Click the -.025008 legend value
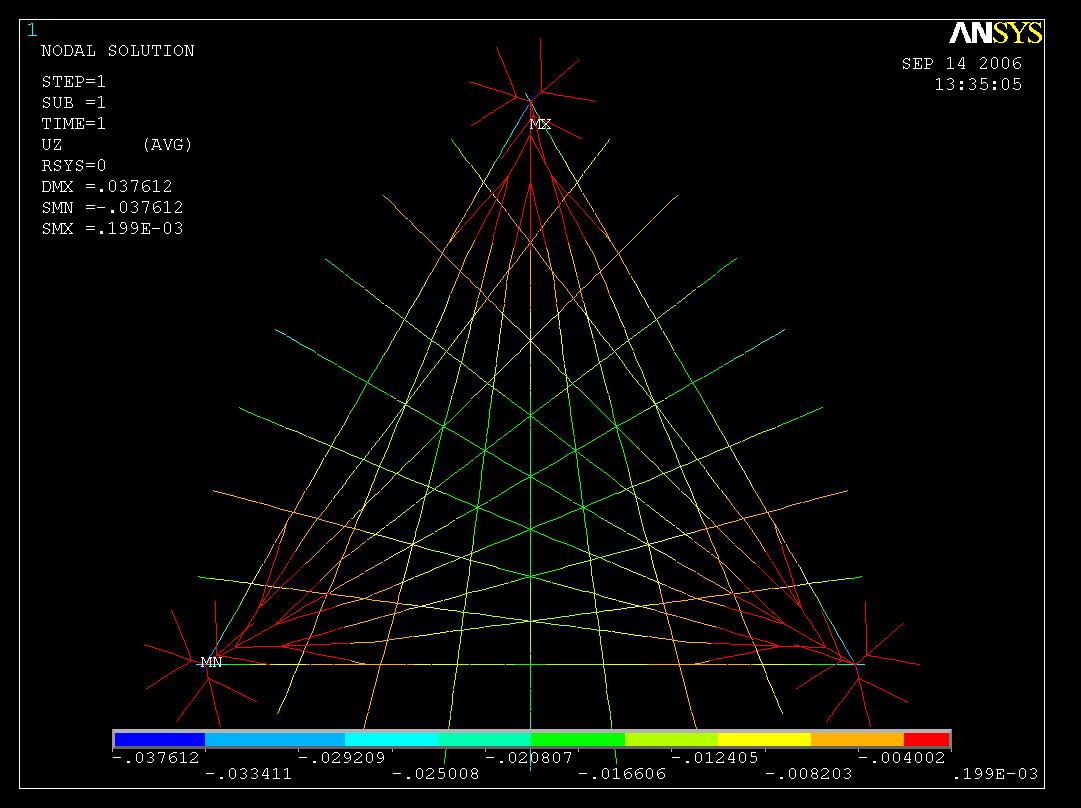The image size is (1081, 808). point(436,774)
